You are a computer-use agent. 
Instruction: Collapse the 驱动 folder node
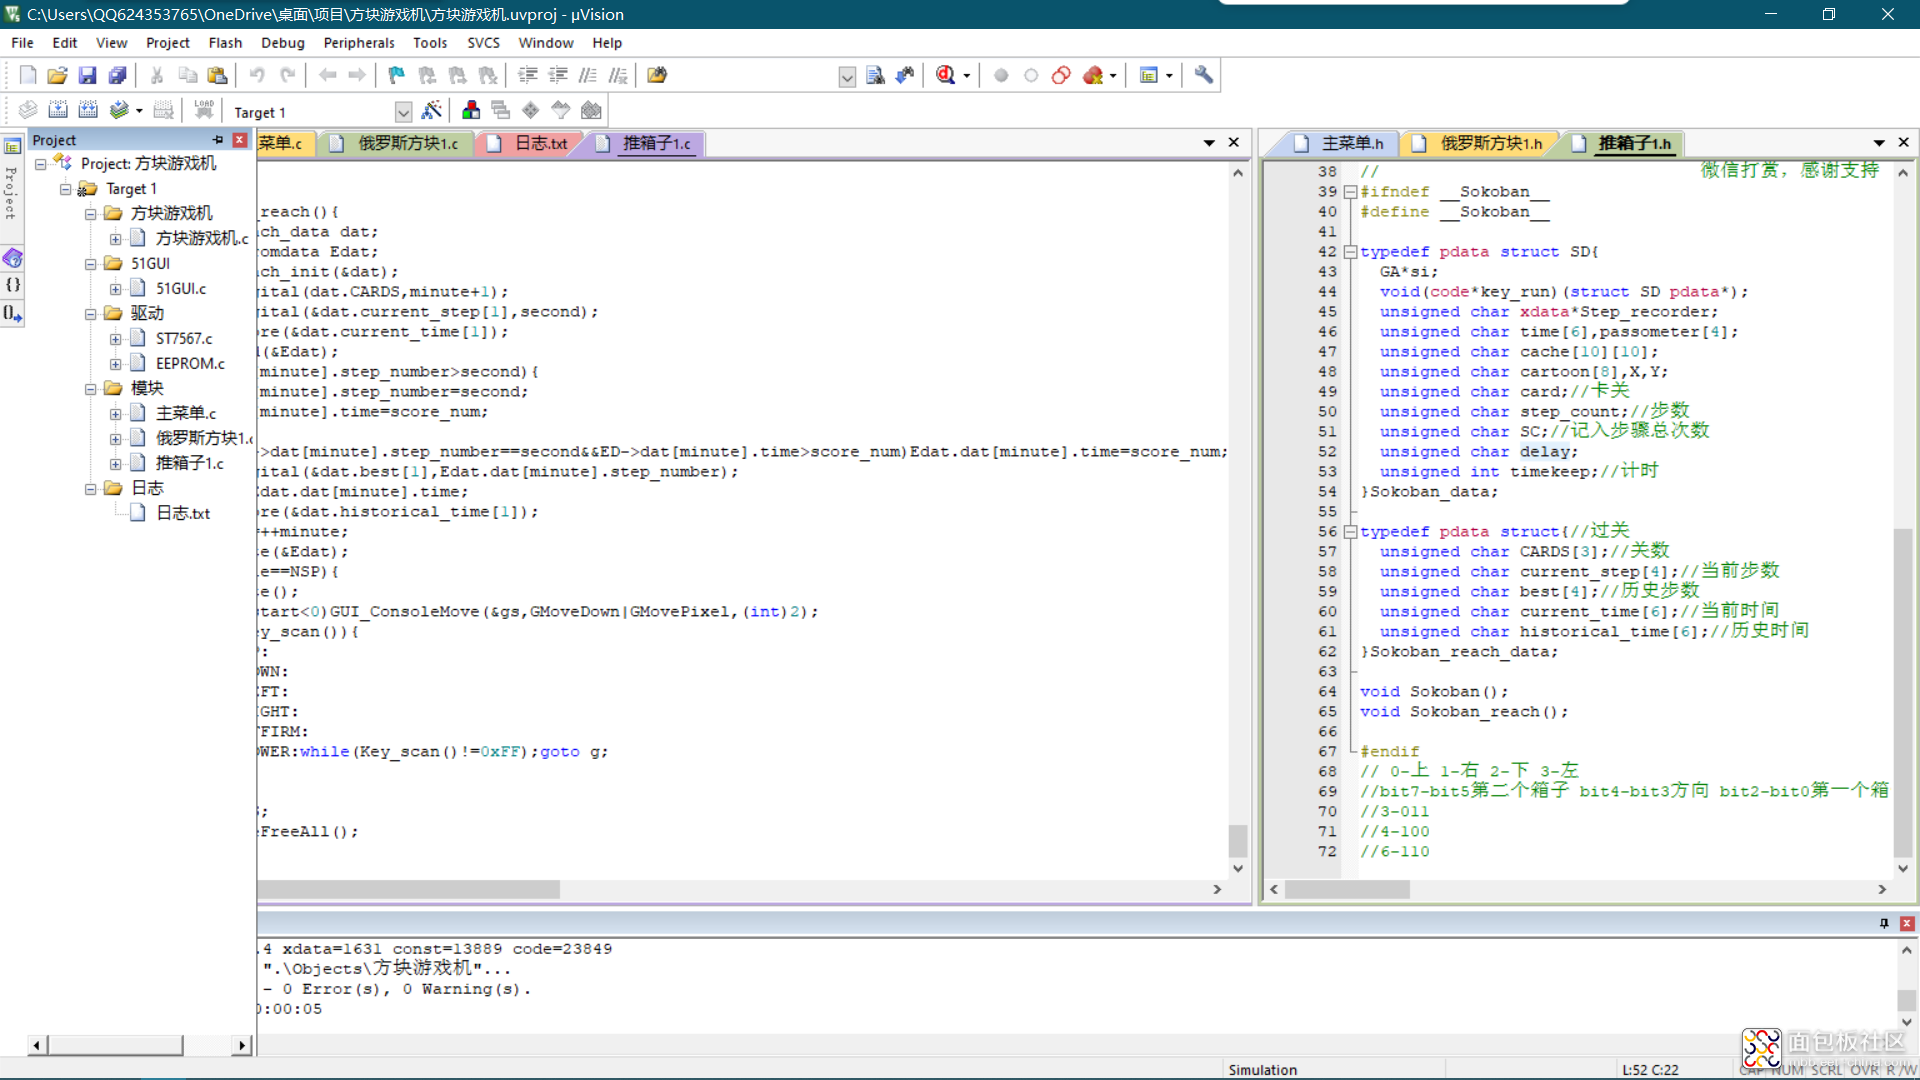coord(91,314)
